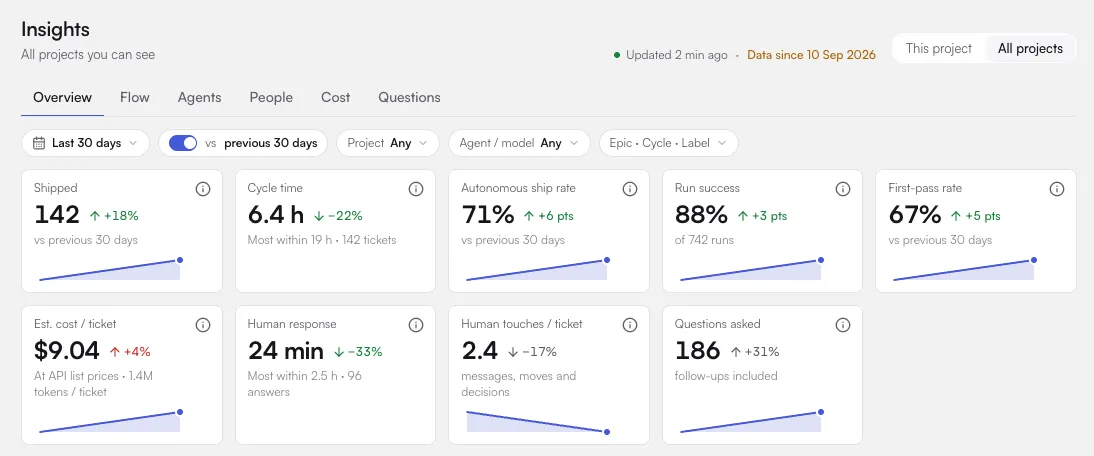Go to Questions tab
The image size is (1094, 456).
410,98
